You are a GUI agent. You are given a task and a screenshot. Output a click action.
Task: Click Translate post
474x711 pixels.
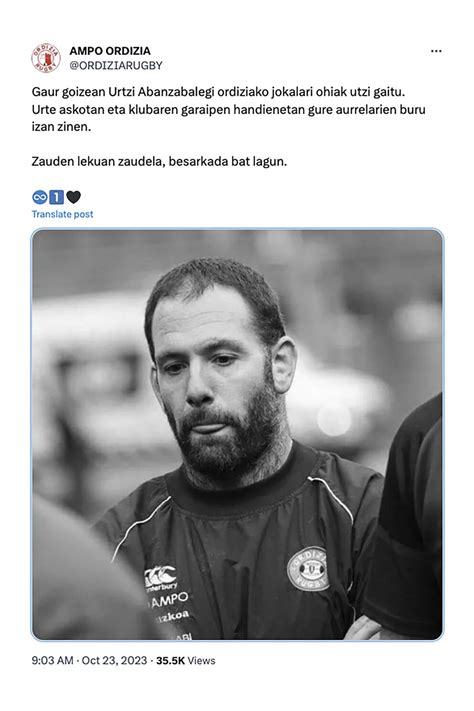62,214
